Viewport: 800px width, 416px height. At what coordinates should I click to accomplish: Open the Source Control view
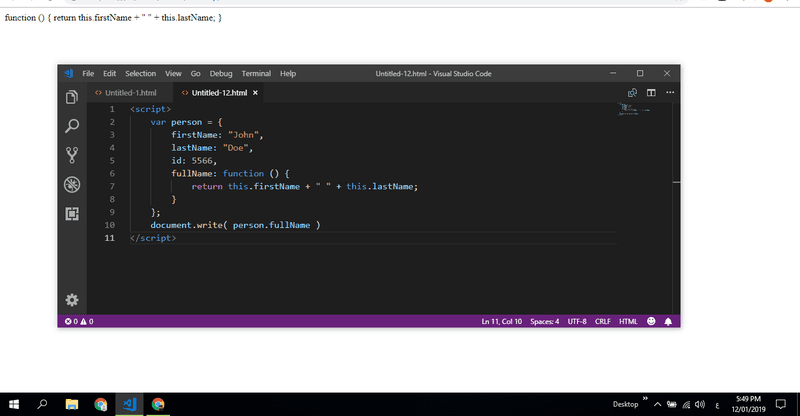coord(72,155)
